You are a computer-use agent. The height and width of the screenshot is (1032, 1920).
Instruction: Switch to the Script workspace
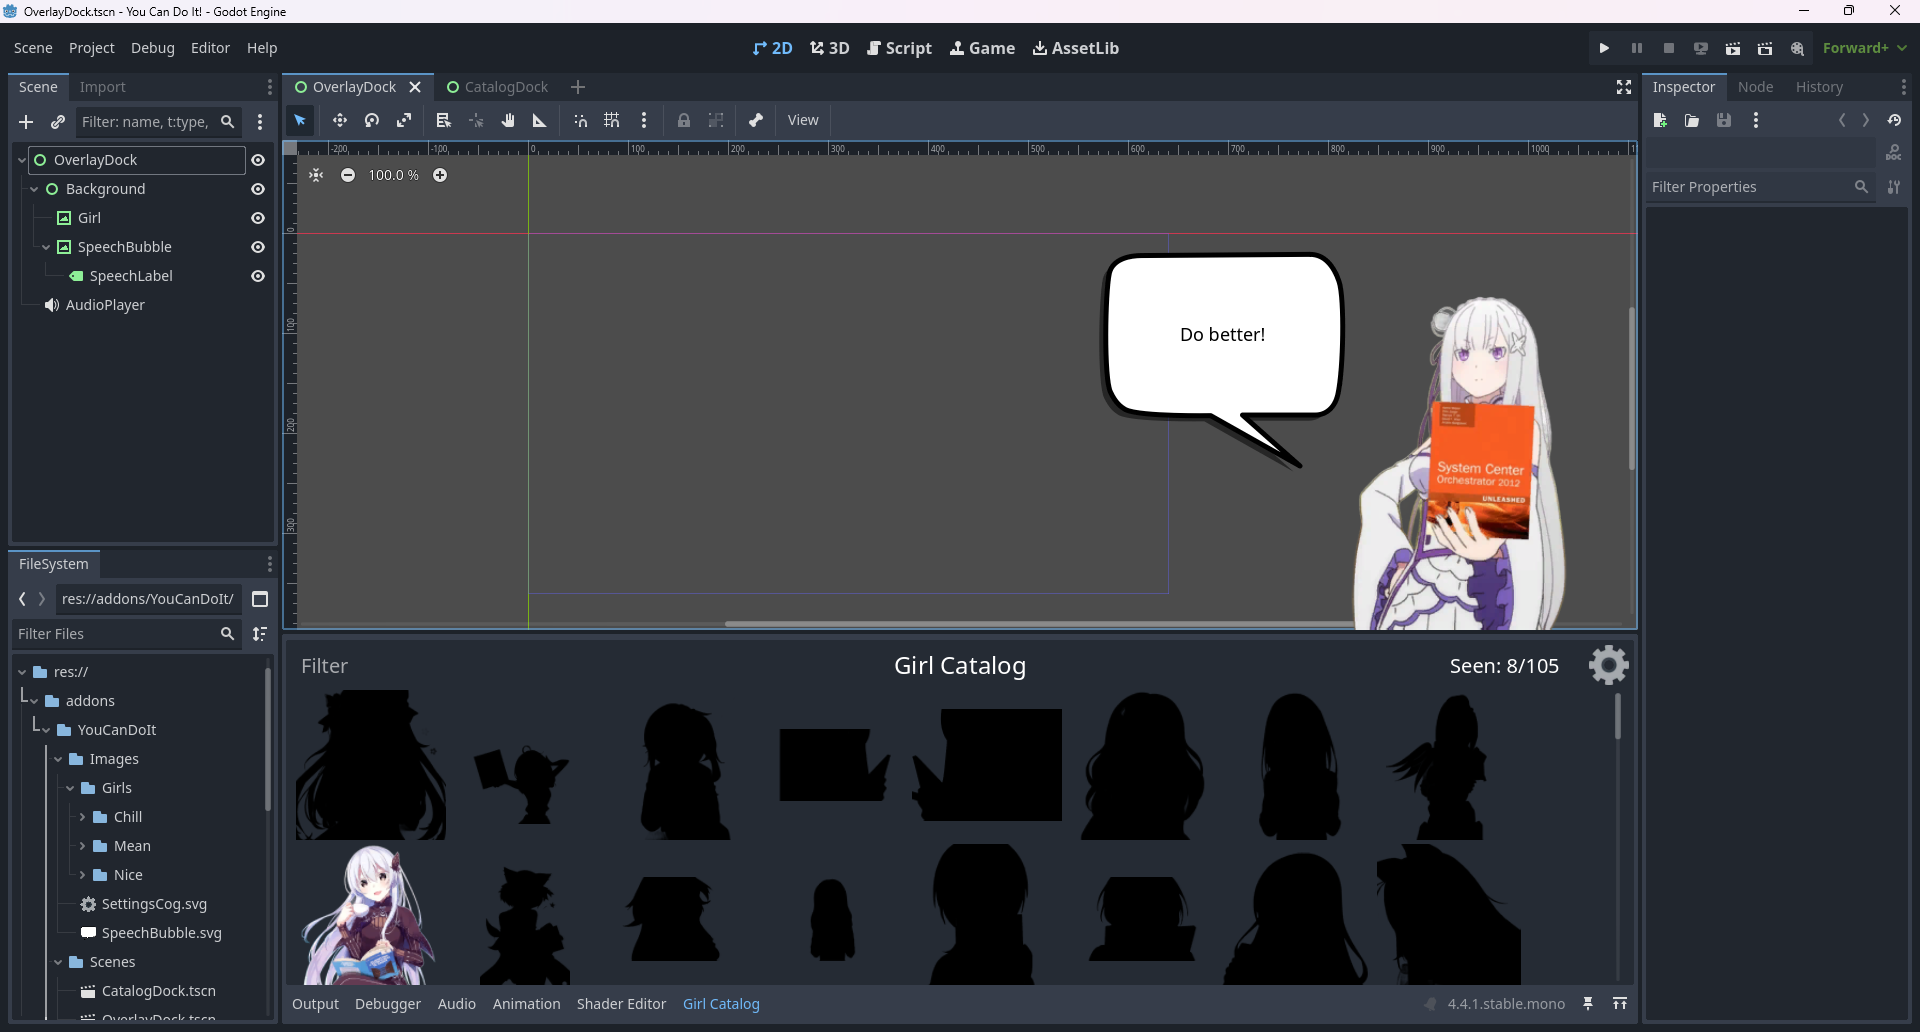(x=899, y=48)
